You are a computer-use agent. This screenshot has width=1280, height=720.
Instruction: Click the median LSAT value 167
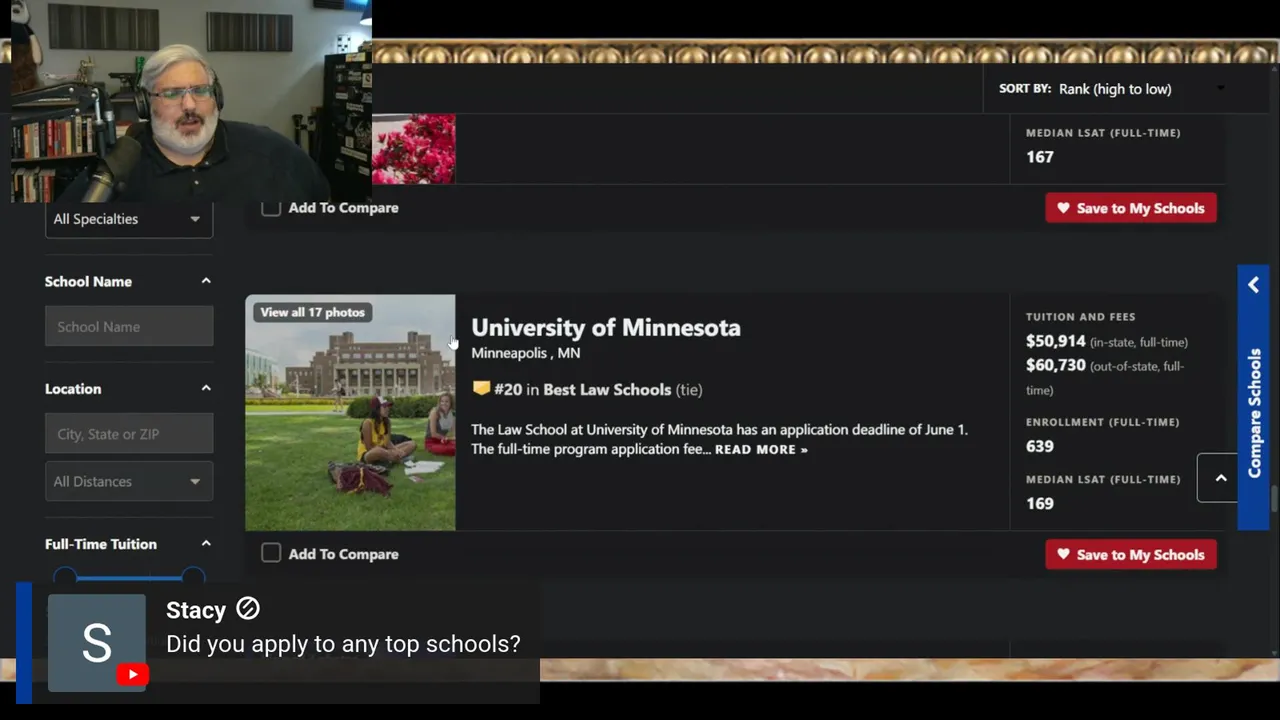pyautogui.click(x=1039, y=156)
